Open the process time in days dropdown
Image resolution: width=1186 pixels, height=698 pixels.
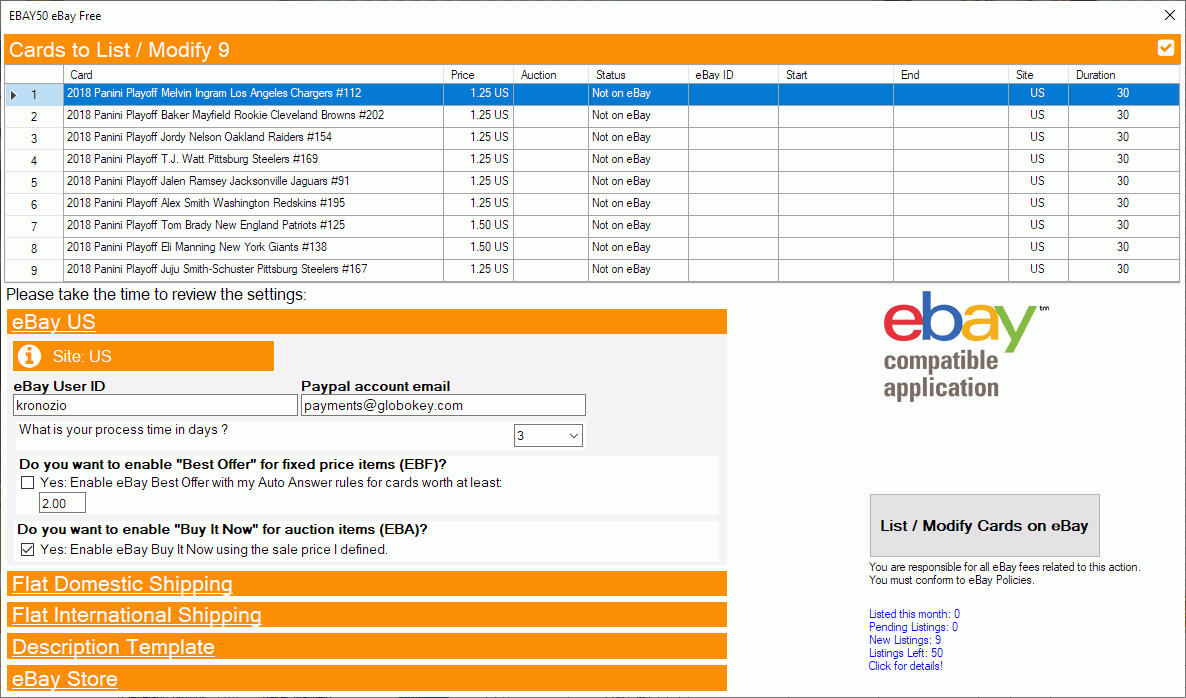coord(548,436)
